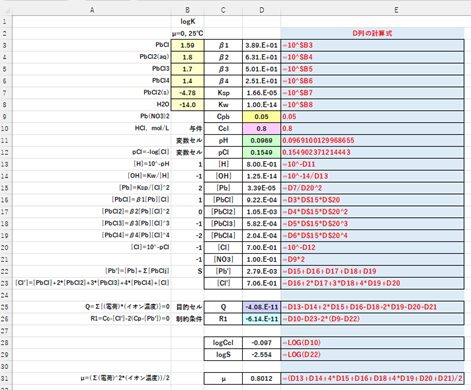Click the '目的セル' cell
Viewport: 471px width, 390px height.
189,307
